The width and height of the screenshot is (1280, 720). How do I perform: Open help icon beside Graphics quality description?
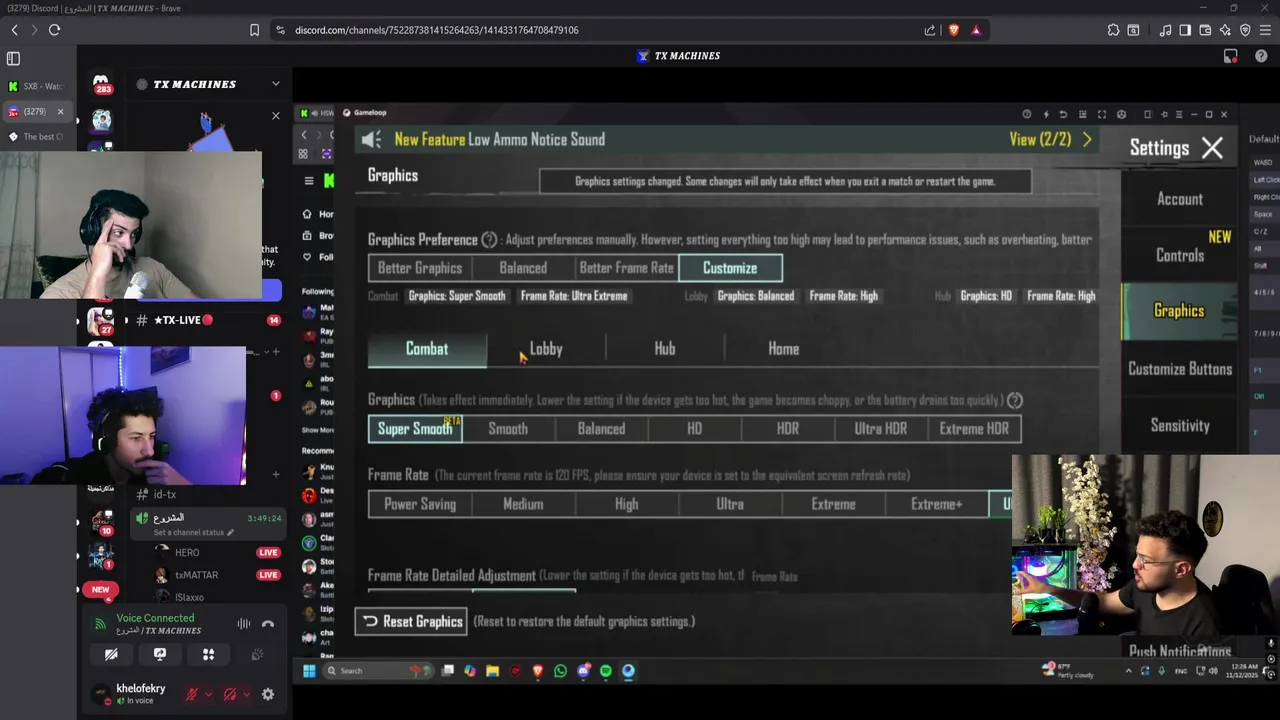point(1015,400)
